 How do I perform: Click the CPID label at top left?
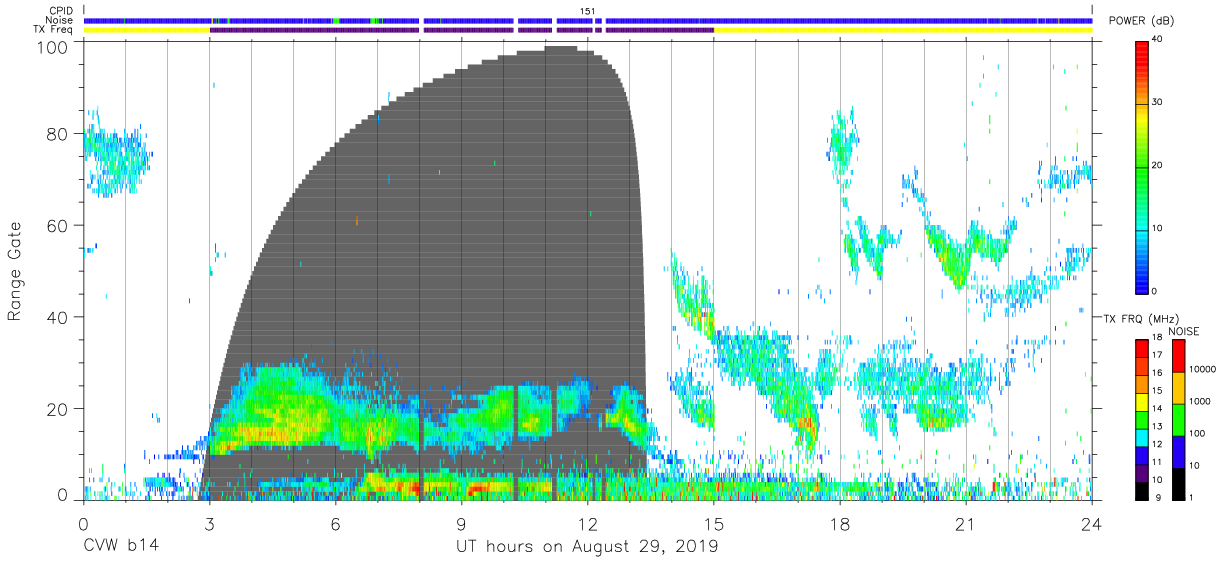(60, 11)
